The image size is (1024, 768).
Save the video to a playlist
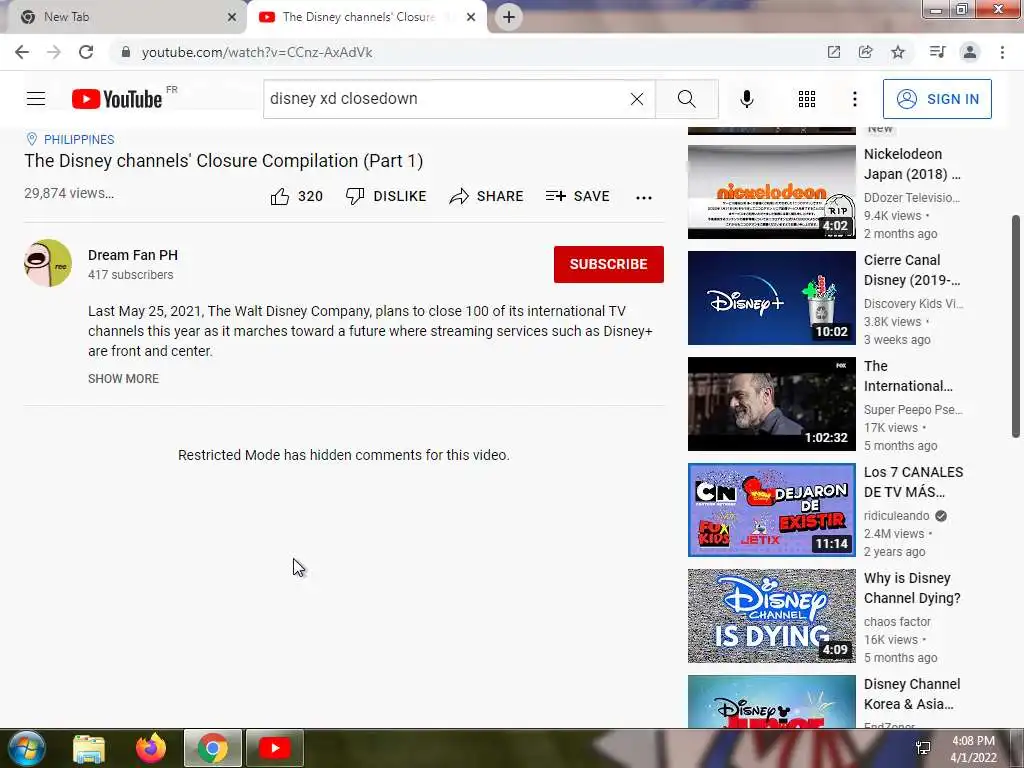click(x=577, y=197)
